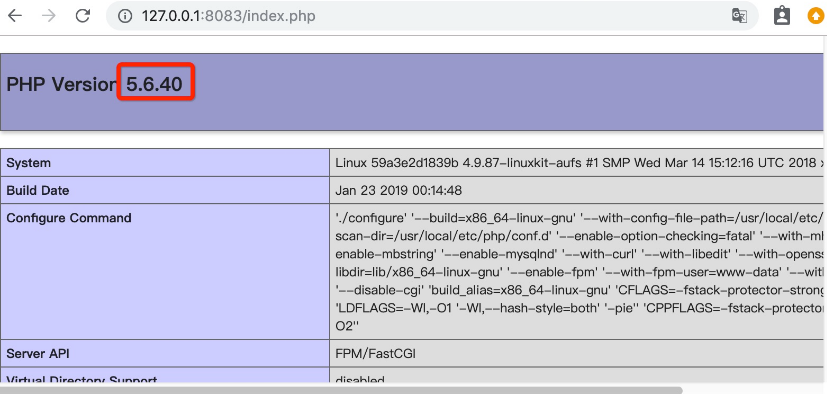
Task: Click the Configure Command label cell
Action: (165, 271)
